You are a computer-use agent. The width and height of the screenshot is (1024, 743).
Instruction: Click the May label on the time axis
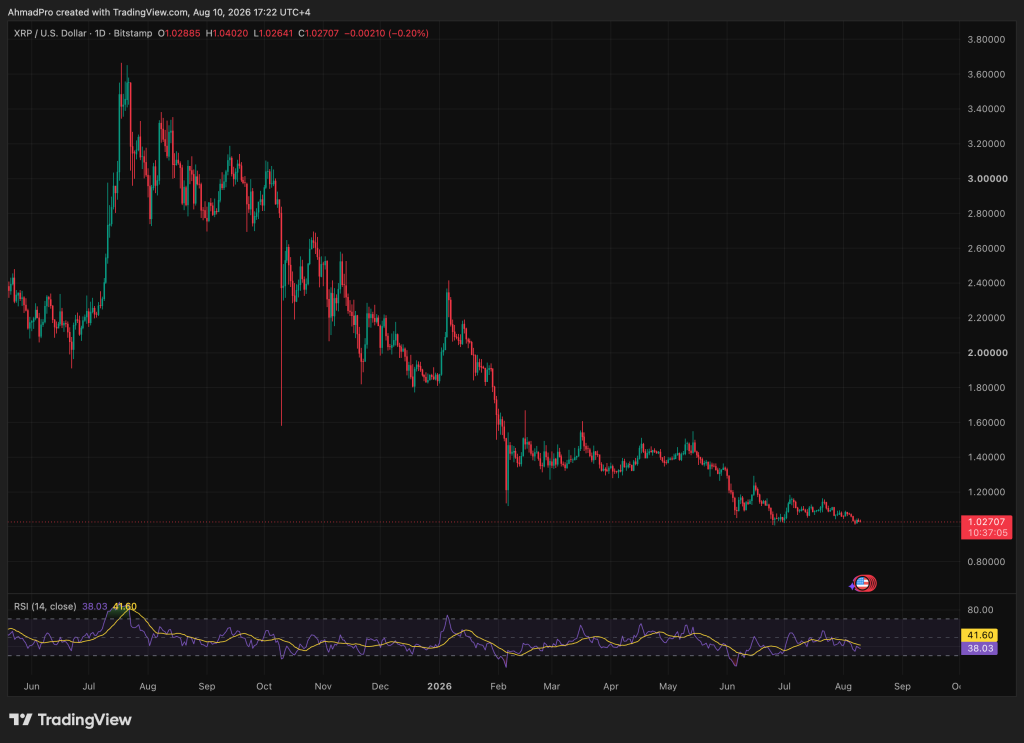tap(668, 686)
